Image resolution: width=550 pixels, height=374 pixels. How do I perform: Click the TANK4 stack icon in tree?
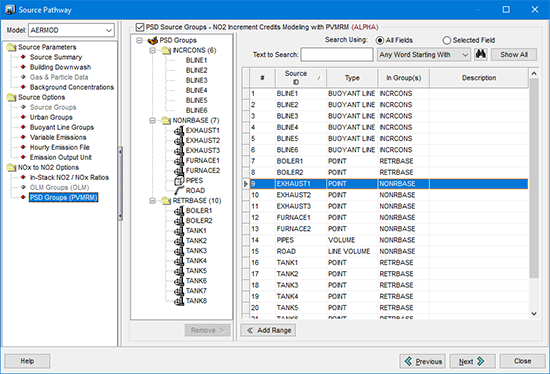179,261
